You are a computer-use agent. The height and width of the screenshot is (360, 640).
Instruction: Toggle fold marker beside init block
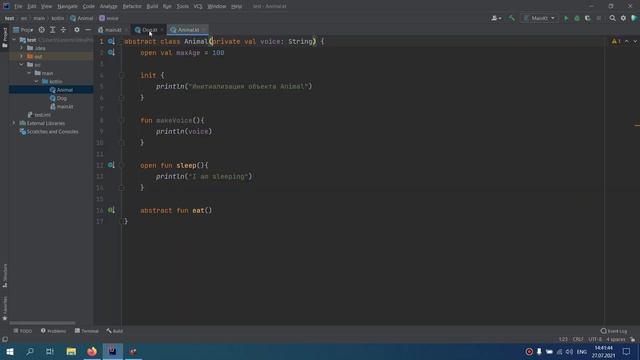(122, 75)
